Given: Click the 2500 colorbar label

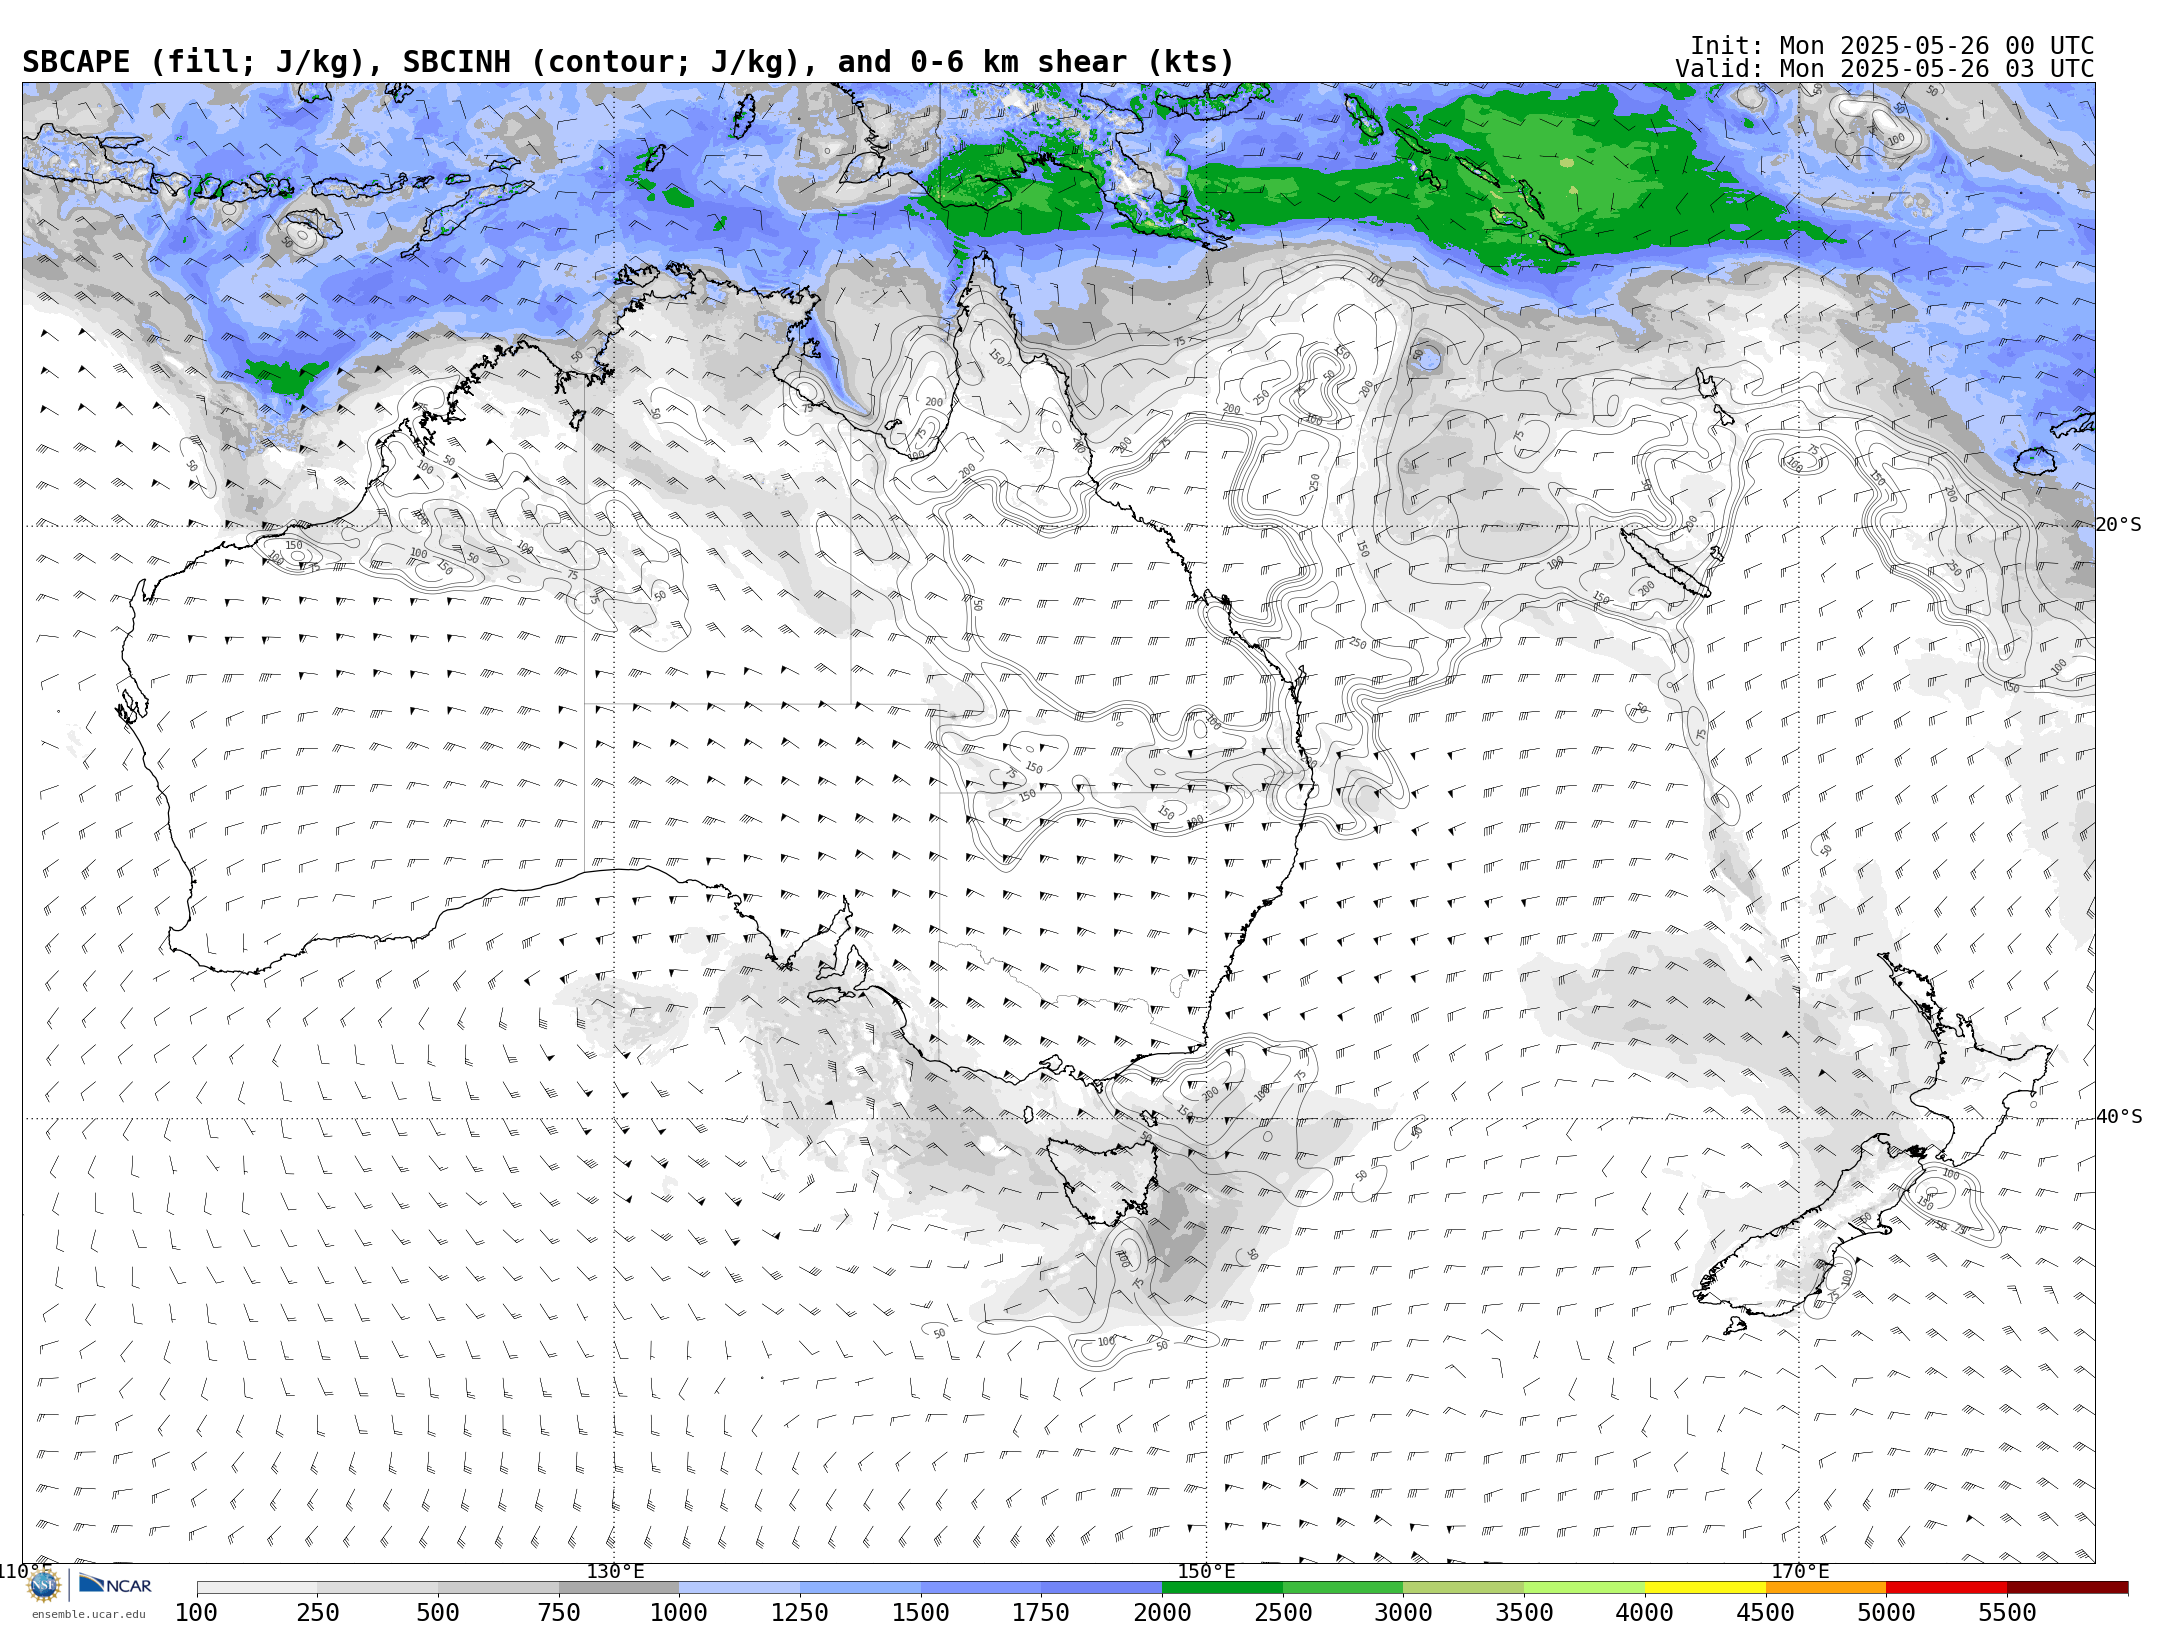Looking at the screenshot, I should click(x=1283, y=1612).
